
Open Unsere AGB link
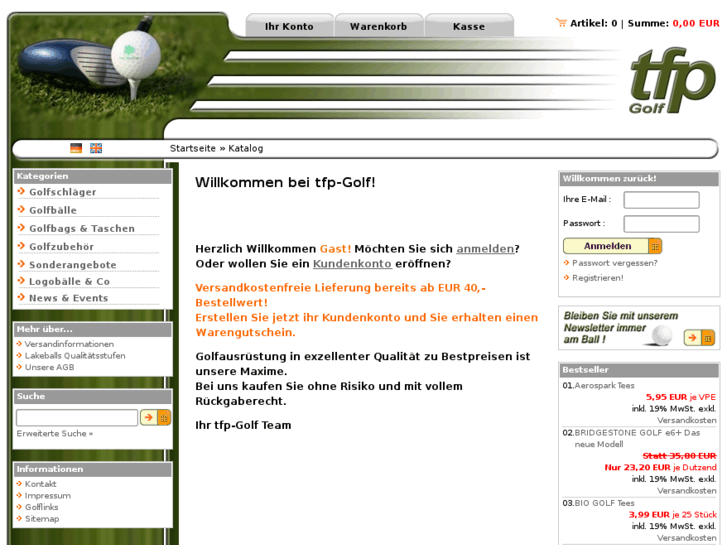pyautogui.click(x=50, y=367)
